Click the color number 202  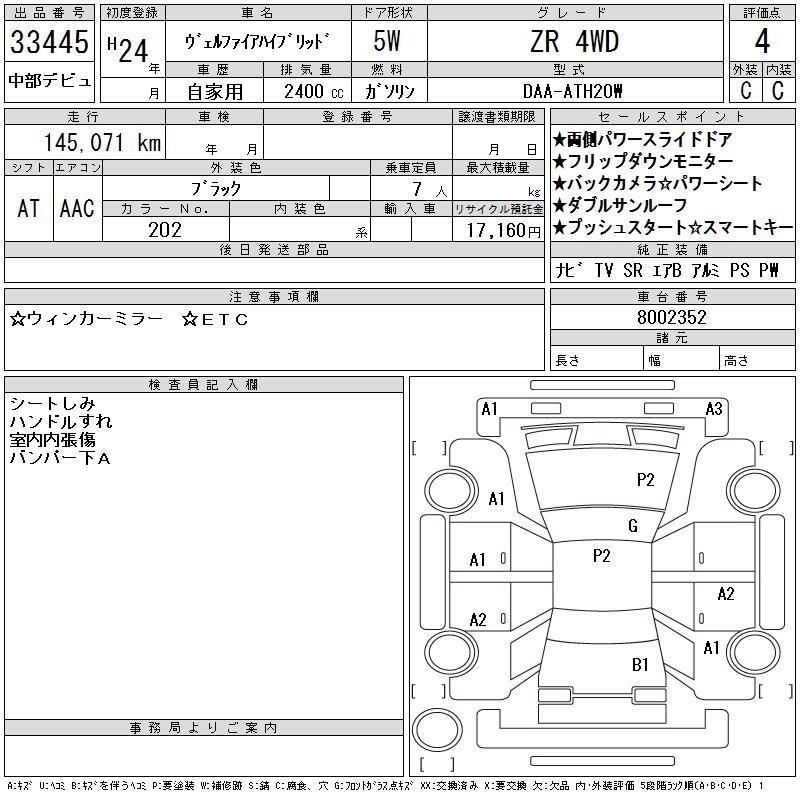pyautogui.click(x=165, y=230)
